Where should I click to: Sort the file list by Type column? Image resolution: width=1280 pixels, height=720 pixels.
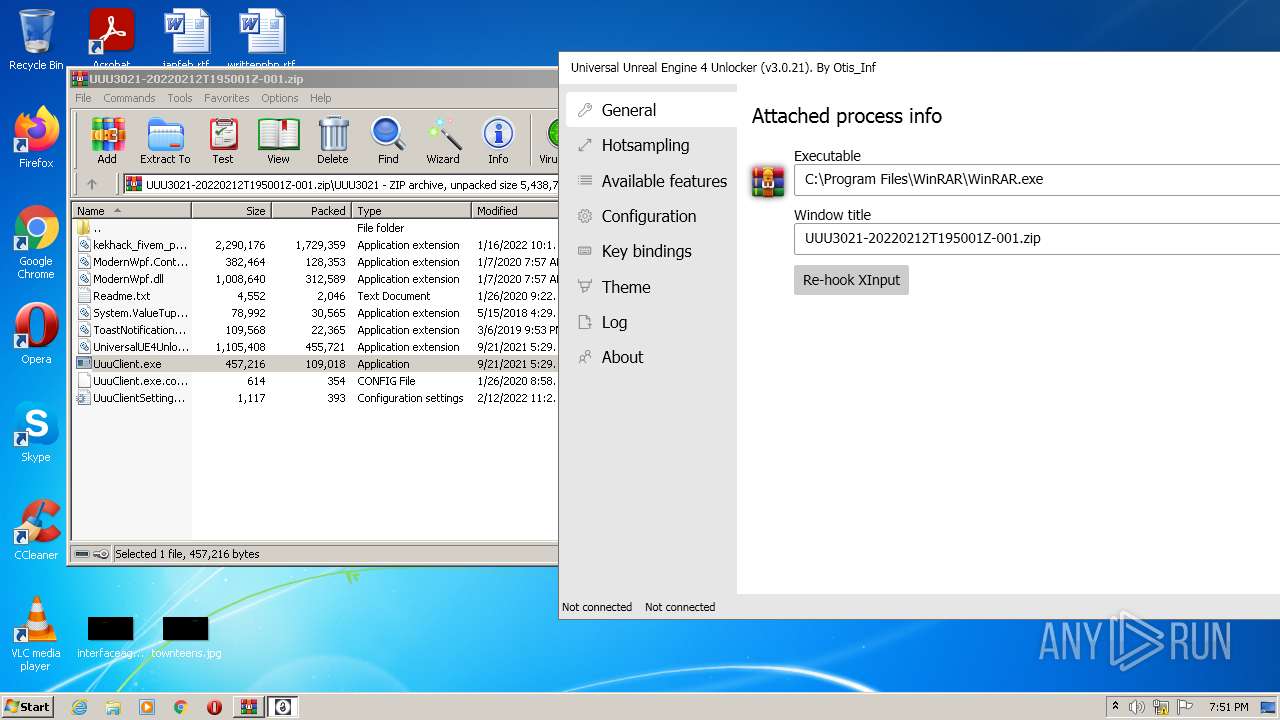(x=411, y=210)
